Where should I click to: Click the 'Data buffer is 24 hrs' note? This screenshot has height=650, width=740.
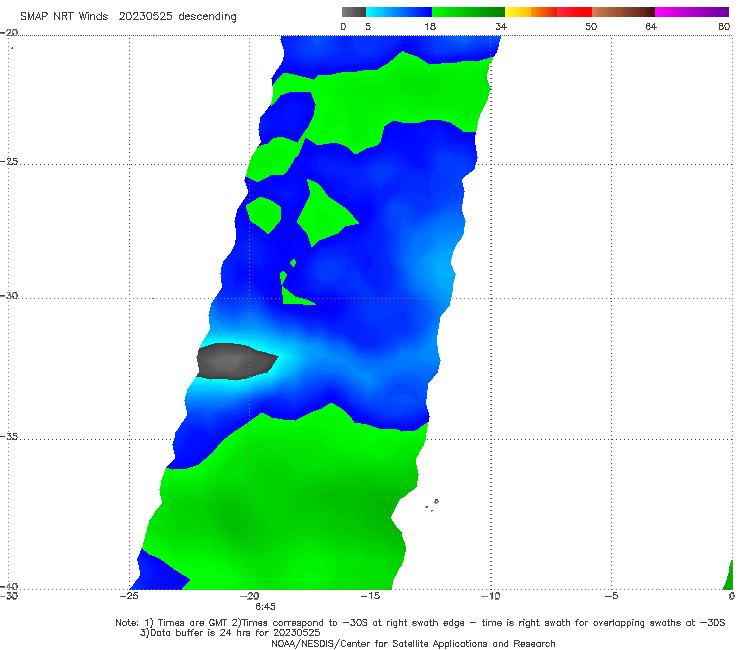[230, 633]
